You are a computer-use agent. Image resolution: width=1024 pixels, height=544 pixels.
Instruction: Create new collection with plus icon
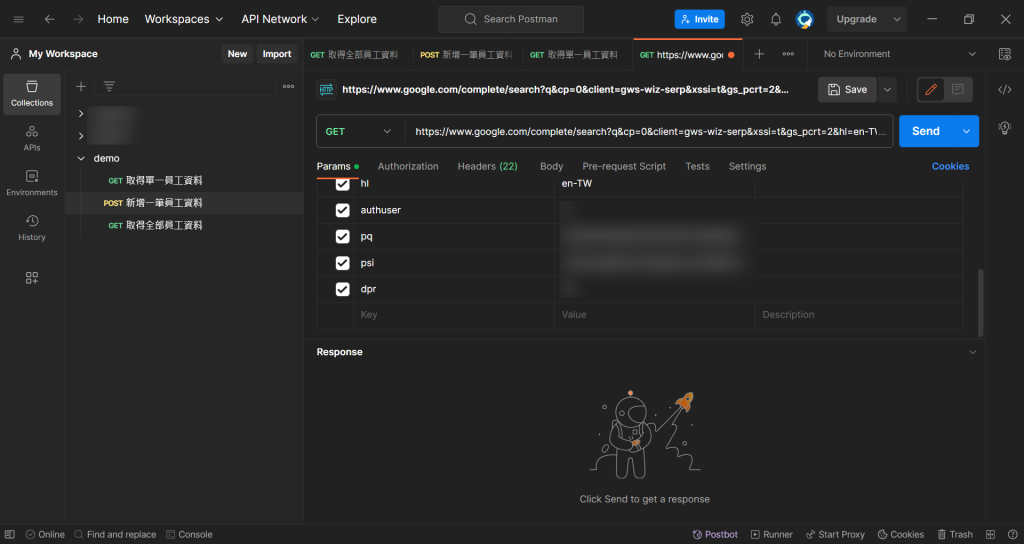coord(81,86)
